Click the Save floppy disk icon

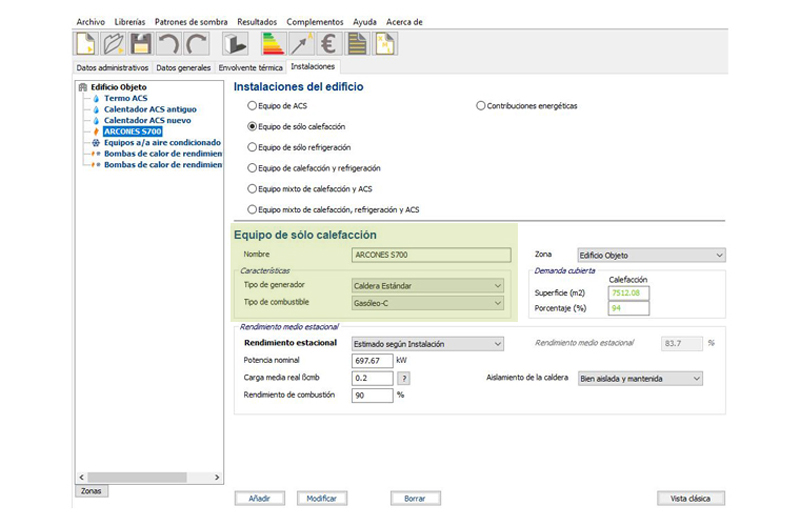pos(141,44)
